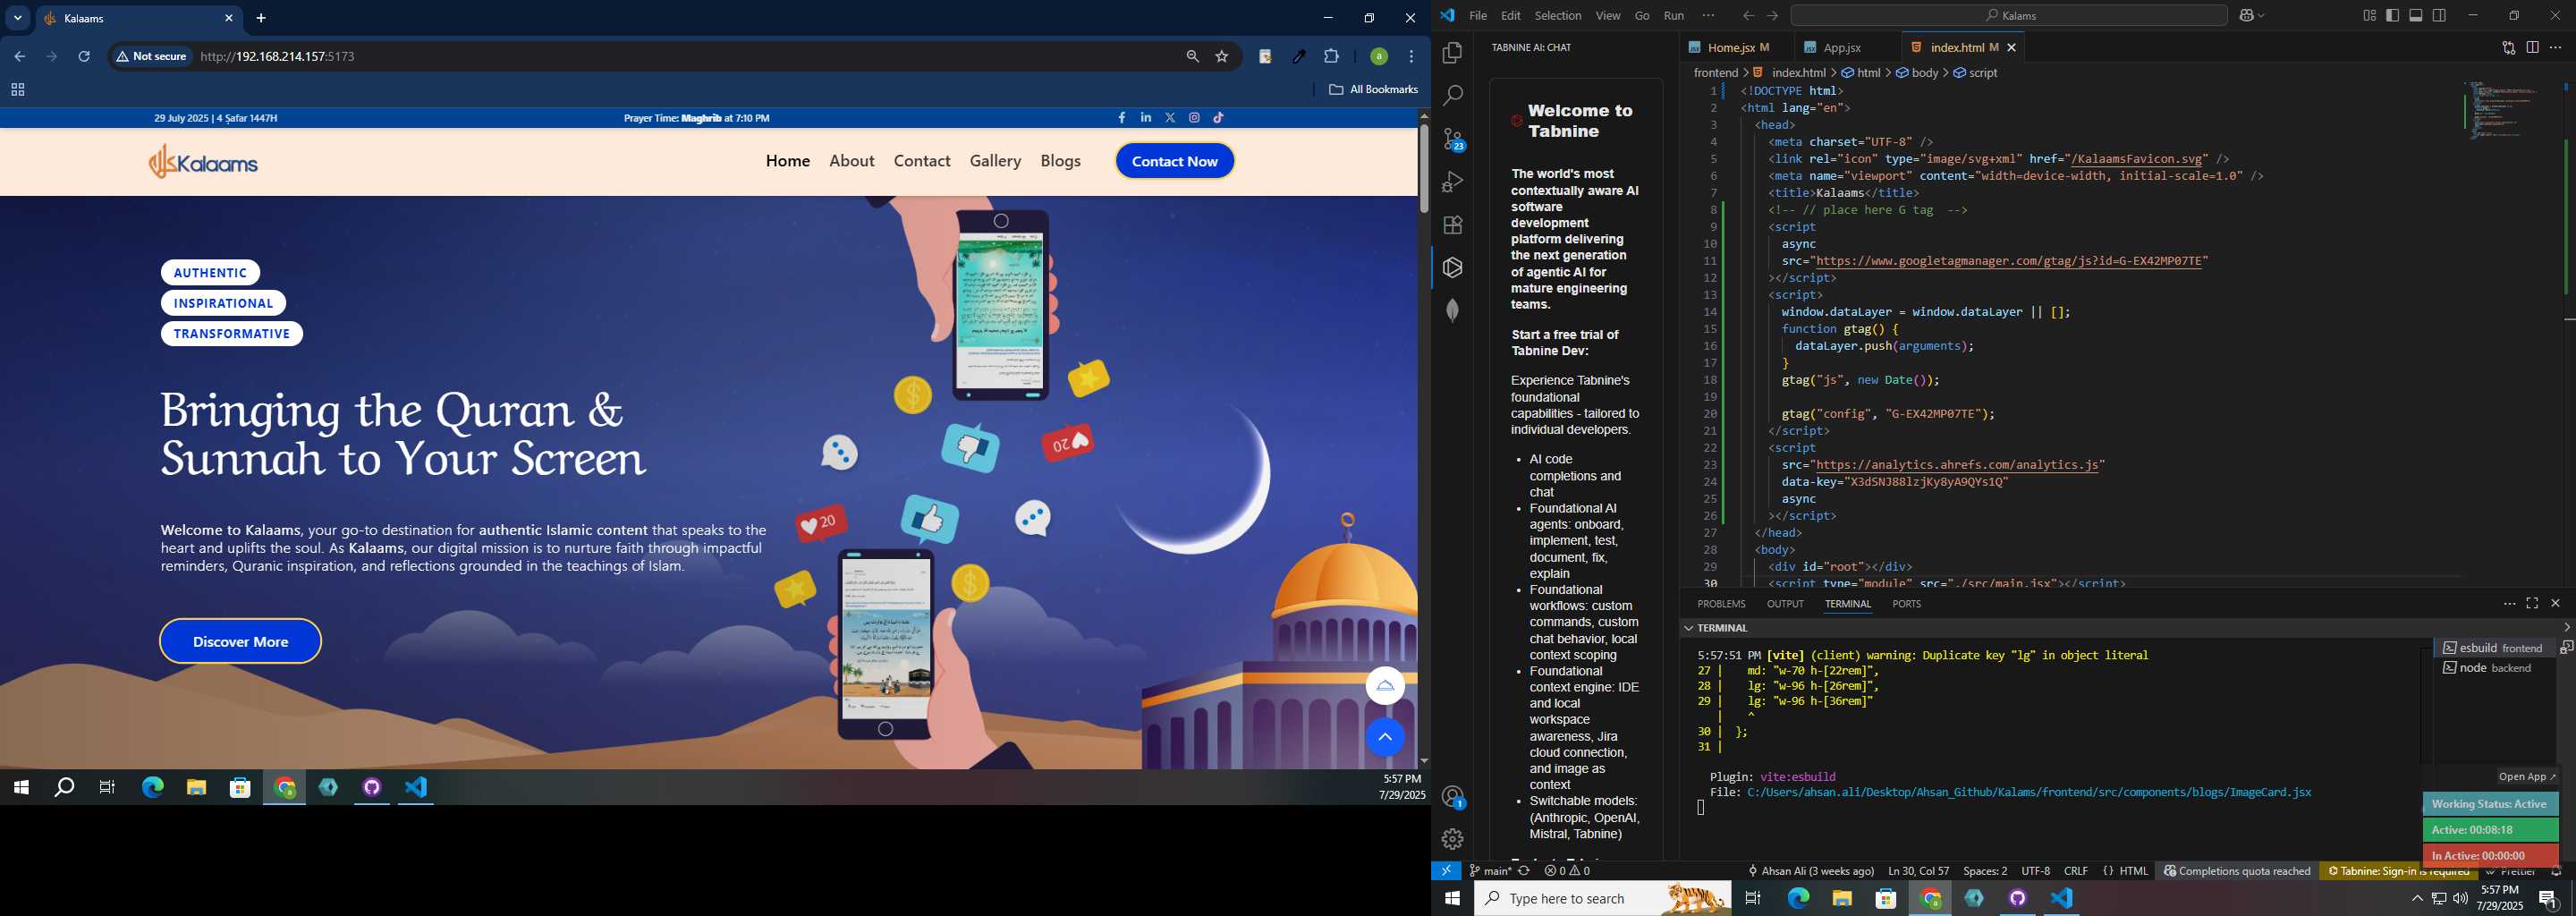Open the overflow menu dots beside Run
Image resolution: width=2576 pixels, height=916 pixels.
pos(1708,16)
